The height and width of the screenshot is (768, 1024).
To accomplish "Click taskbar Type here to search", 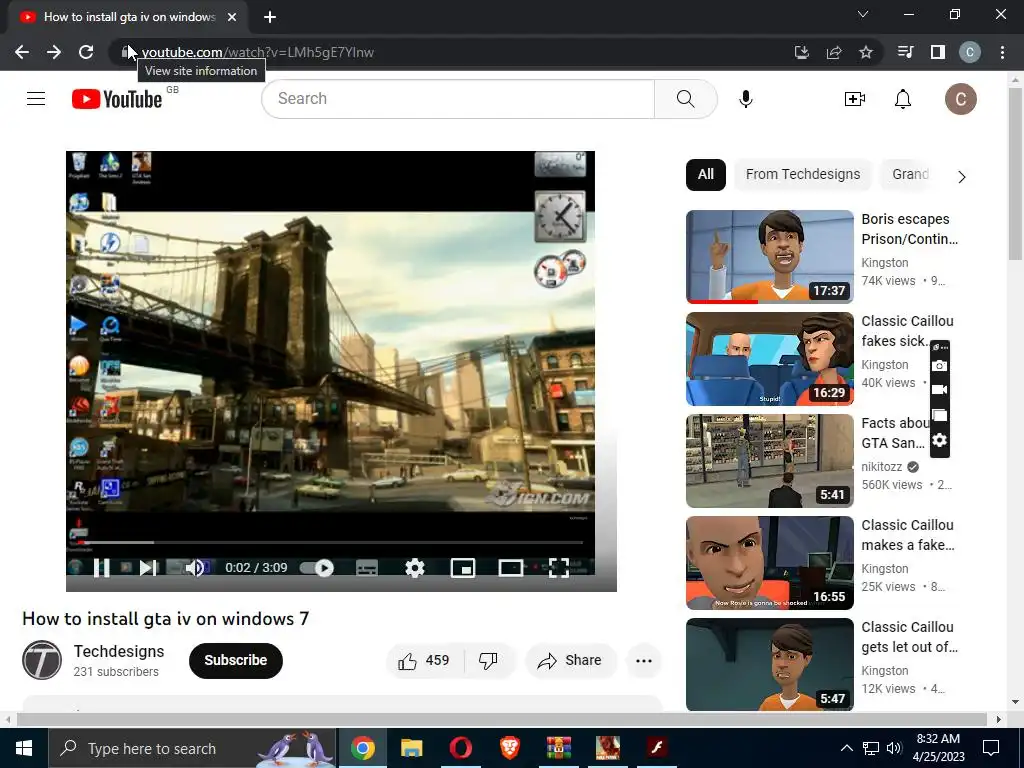I will (x=192, y=748).
